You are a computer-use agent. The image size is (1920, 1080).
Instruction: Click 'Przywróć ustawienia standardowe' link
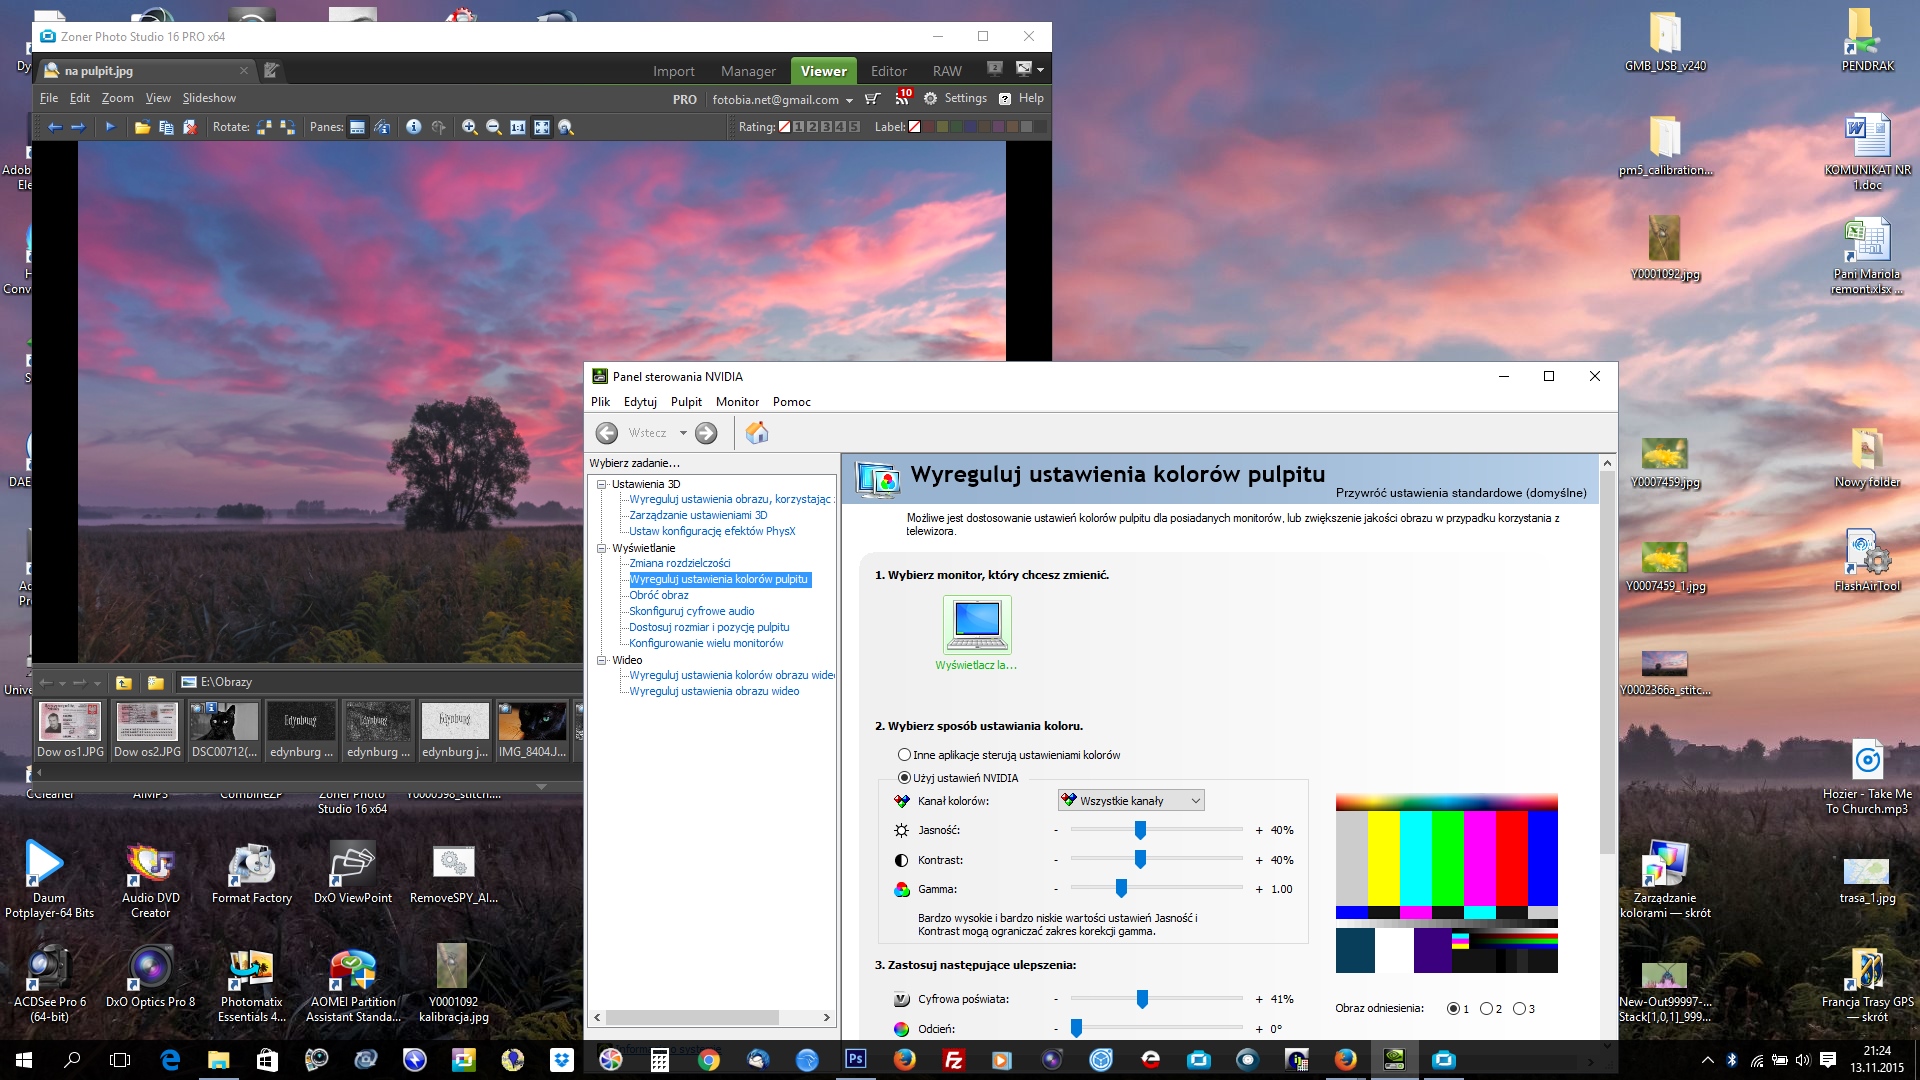(1460, 492)
